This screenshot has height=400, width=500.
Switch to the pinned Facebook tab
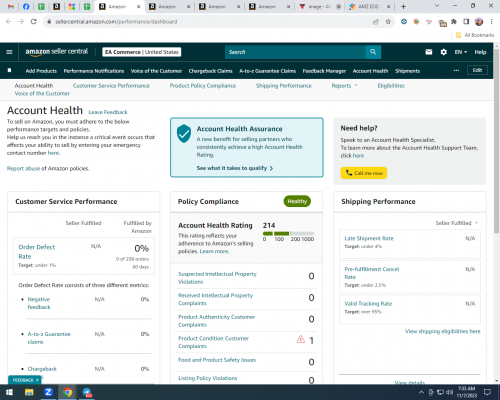point(26,6)
